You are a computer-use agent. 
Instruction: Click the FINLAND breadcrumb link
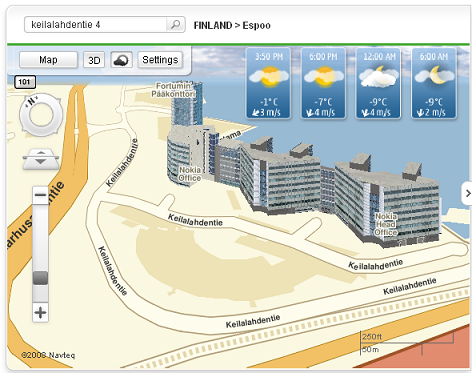pos(213,25)
